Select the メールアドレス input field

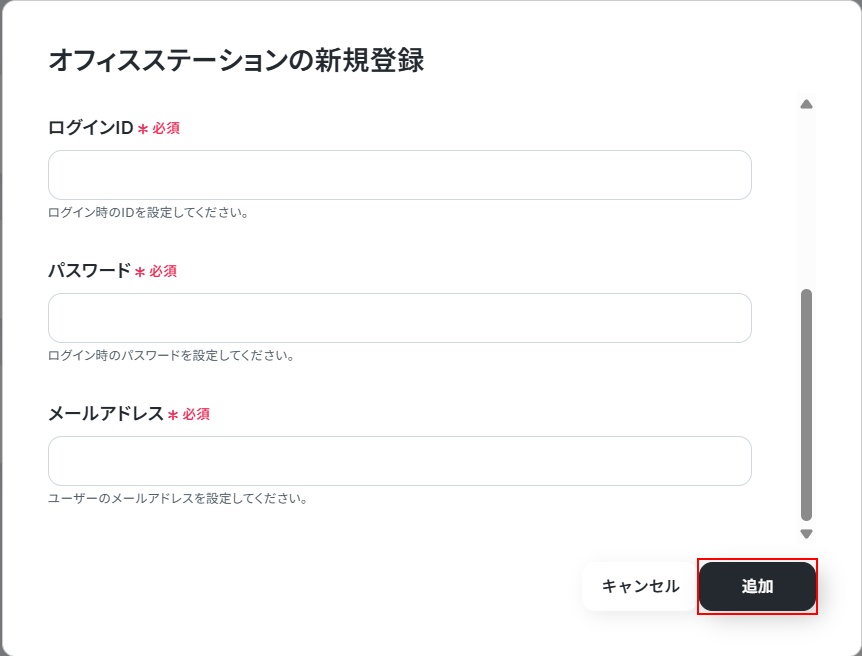[x=400, y=461]
